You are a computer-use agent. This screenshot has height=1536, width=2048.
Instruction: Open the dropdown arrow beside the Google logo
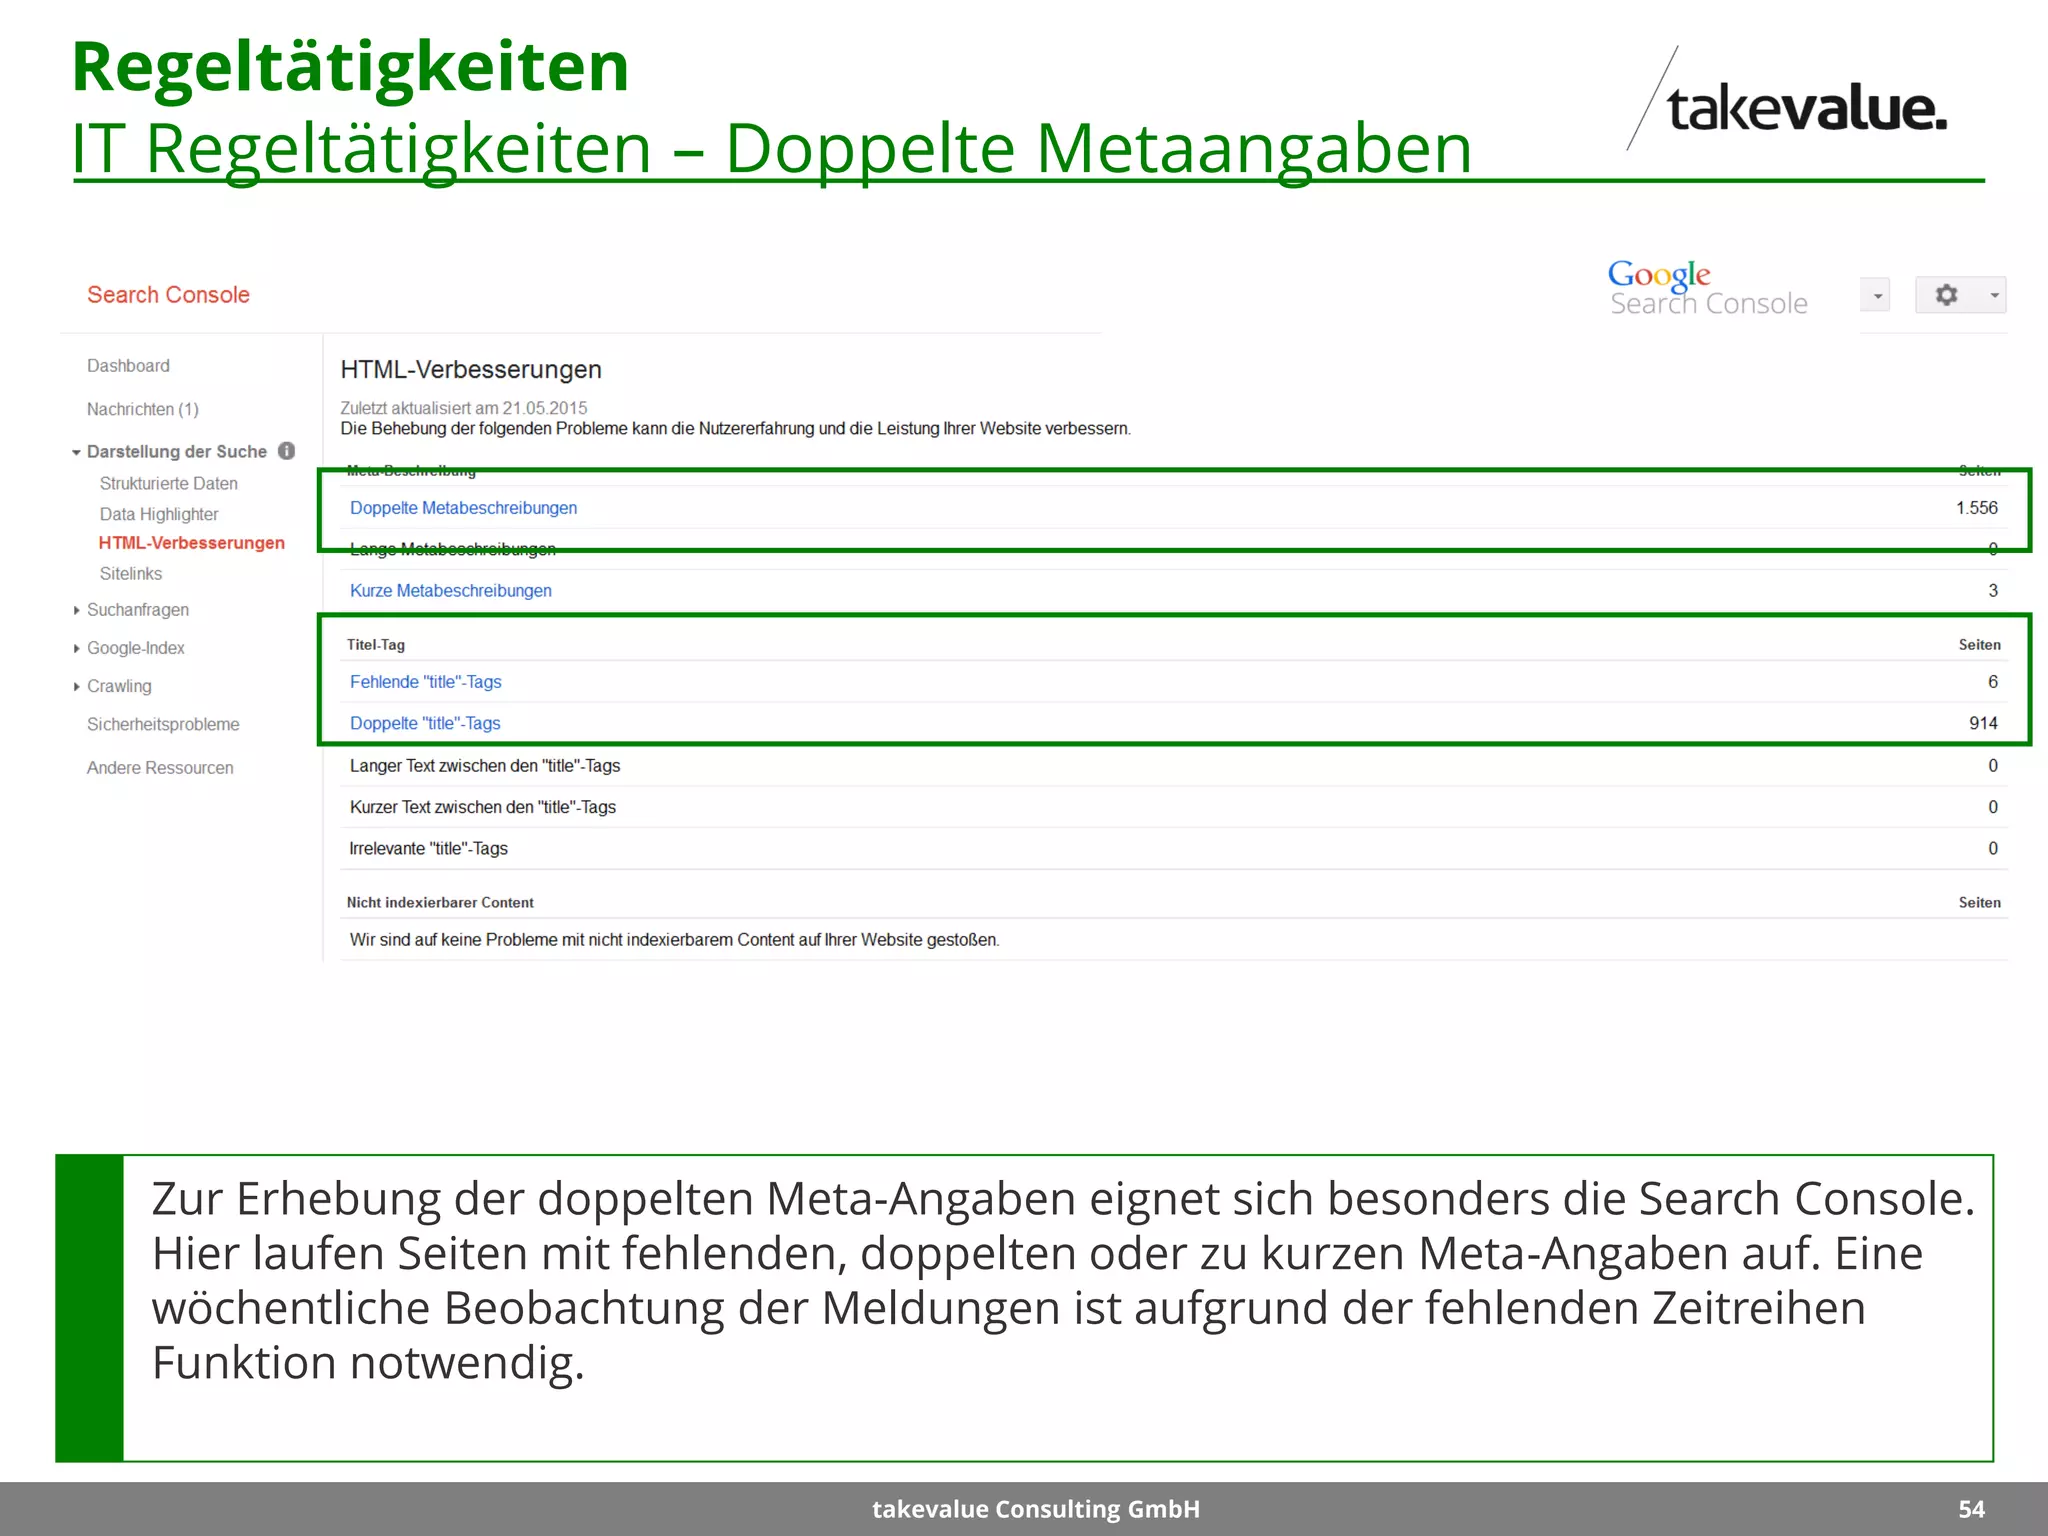[x=1876, y=295]
